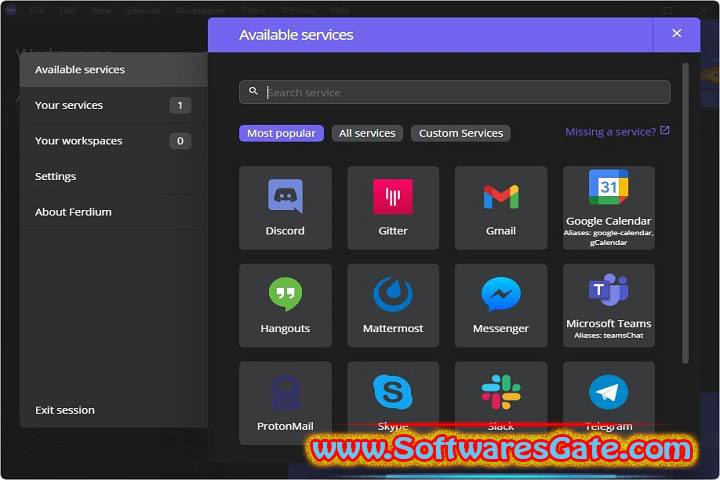The image size is (720, 480).
Task: Click the Your services count badge 1
Action: click(180, 105)
